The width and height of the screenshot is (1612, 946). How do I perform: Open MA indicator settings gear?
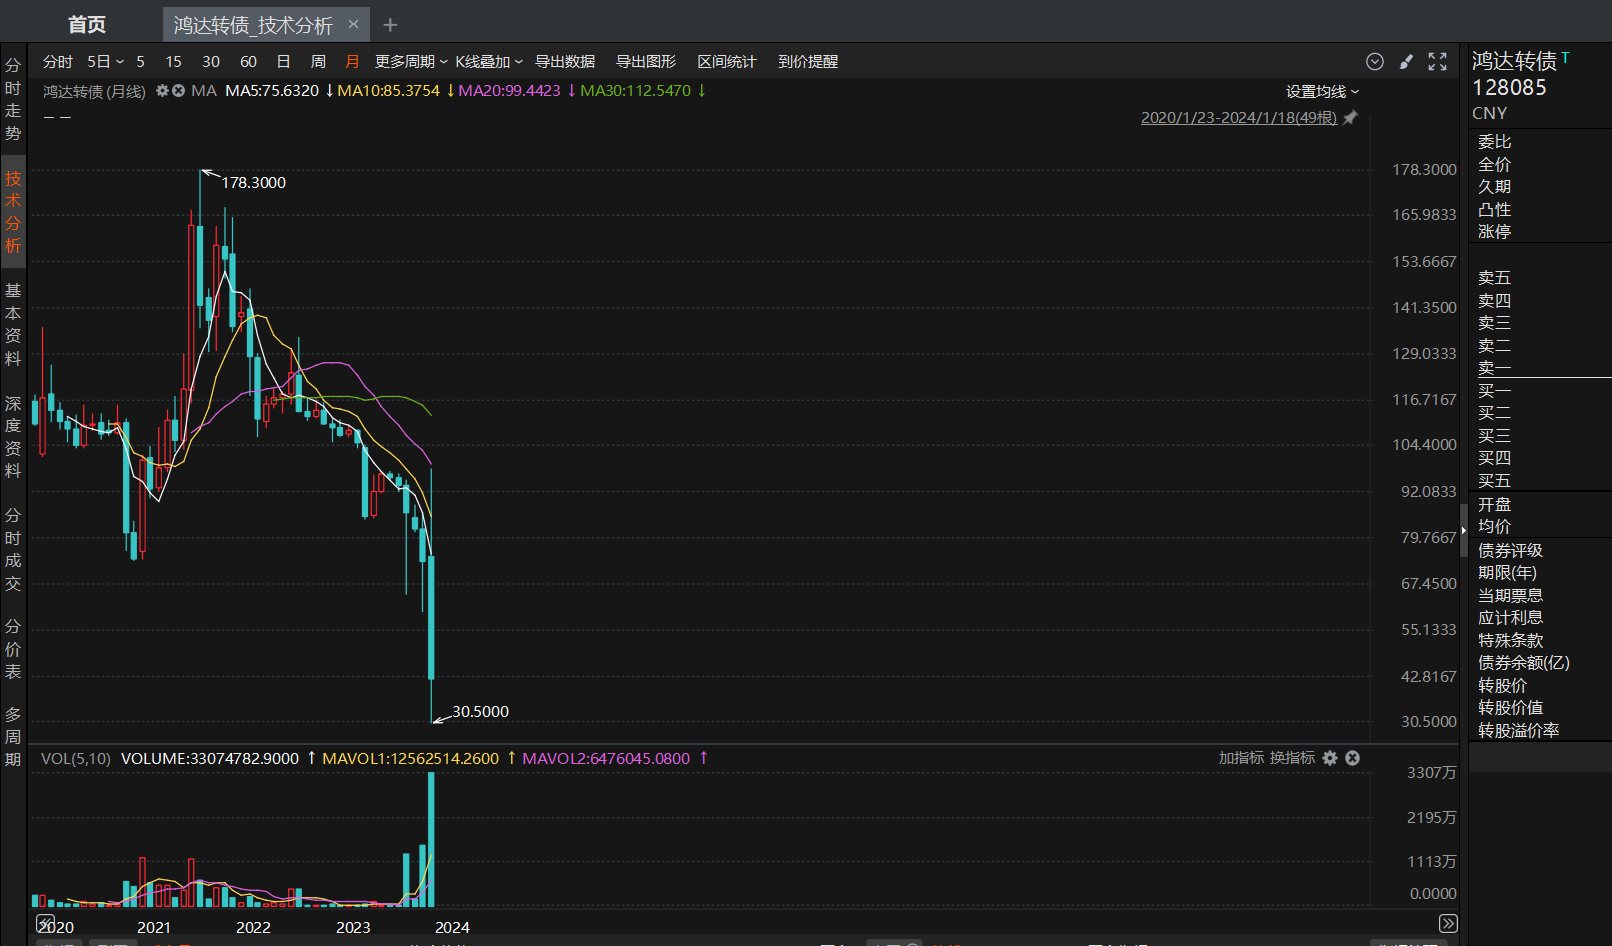coord(162,91)
